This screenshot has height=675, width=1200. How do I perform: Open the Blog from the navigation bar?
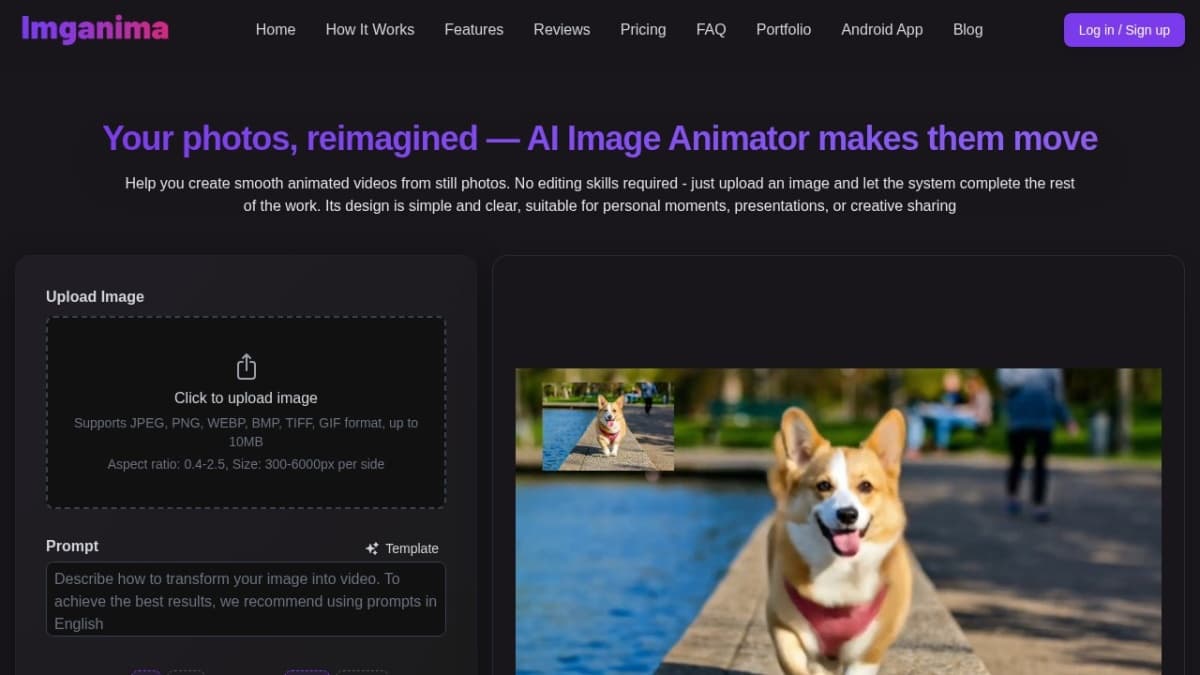coord(967,30)
